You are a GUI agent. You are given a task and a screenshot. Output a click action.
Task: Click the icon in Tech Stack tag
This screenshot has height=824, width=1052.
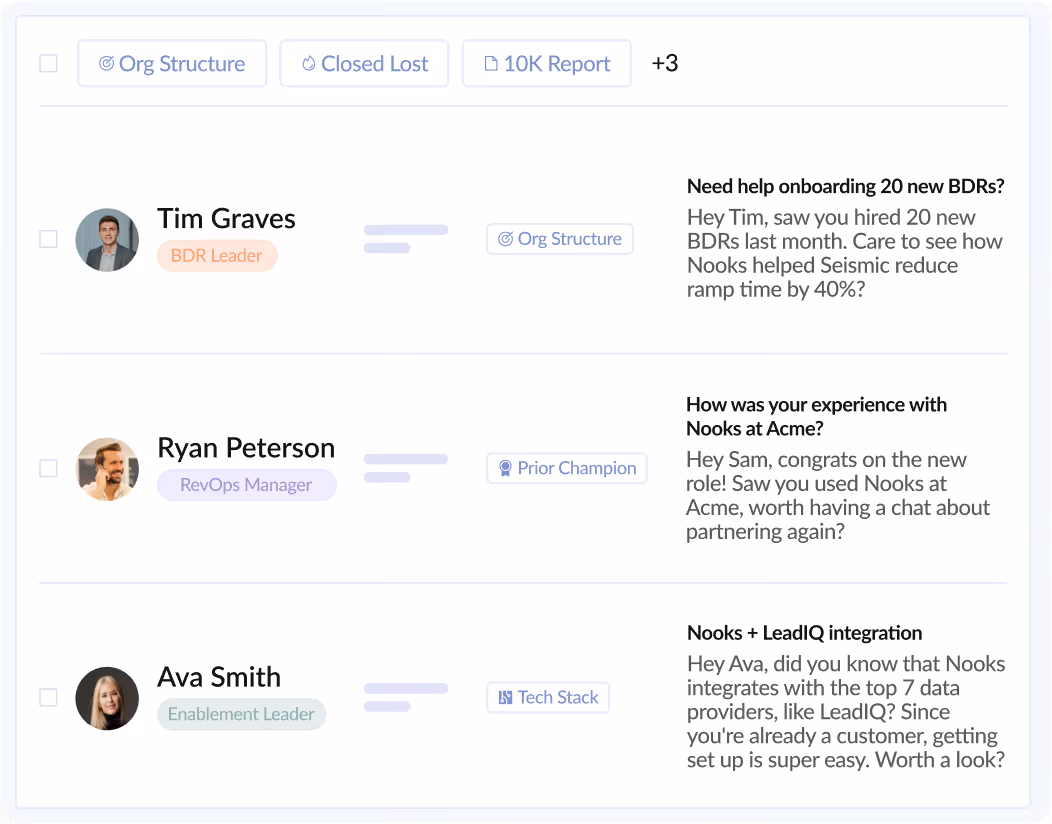coord(506,698)
